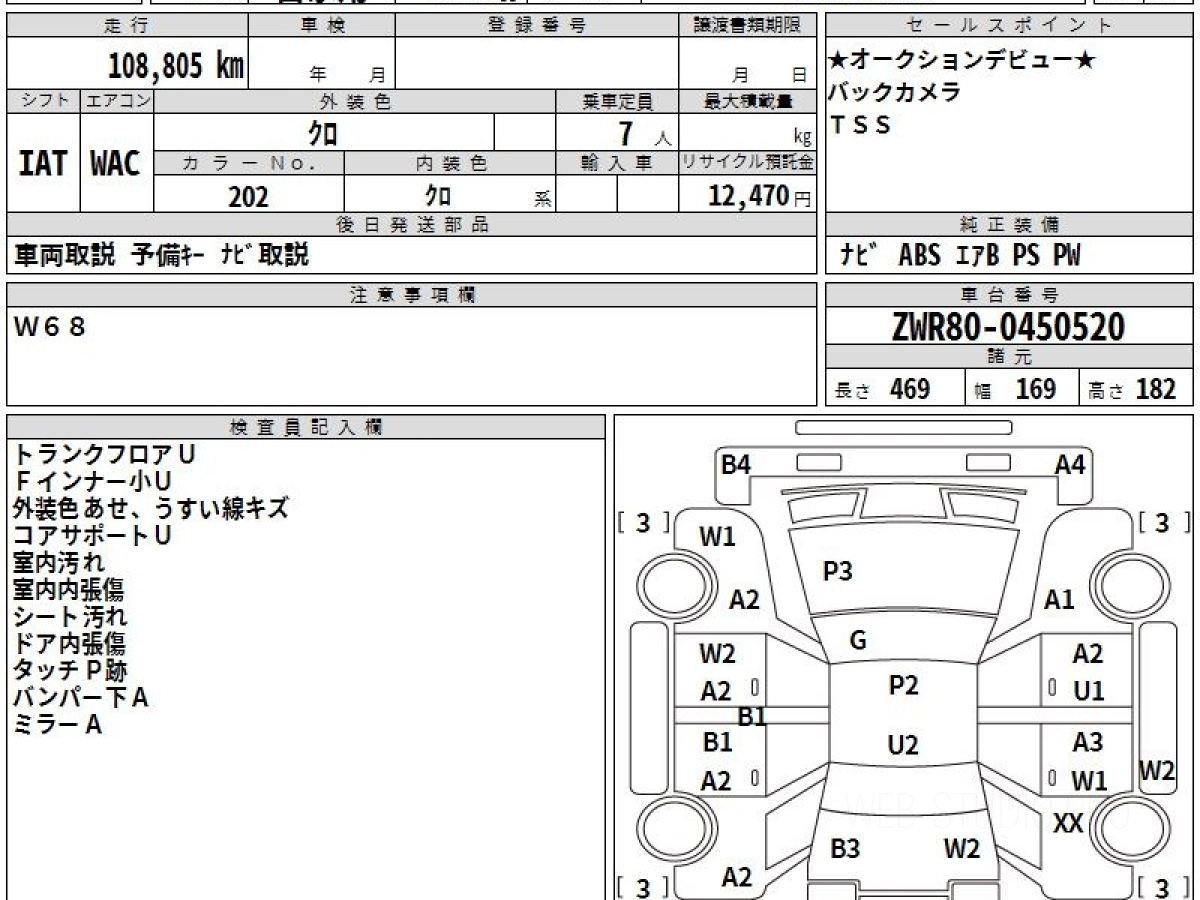Viewport: 1200px width, 900px height.
Task: Click the U2 mark on the roof
Action: [x=903, y=745]
